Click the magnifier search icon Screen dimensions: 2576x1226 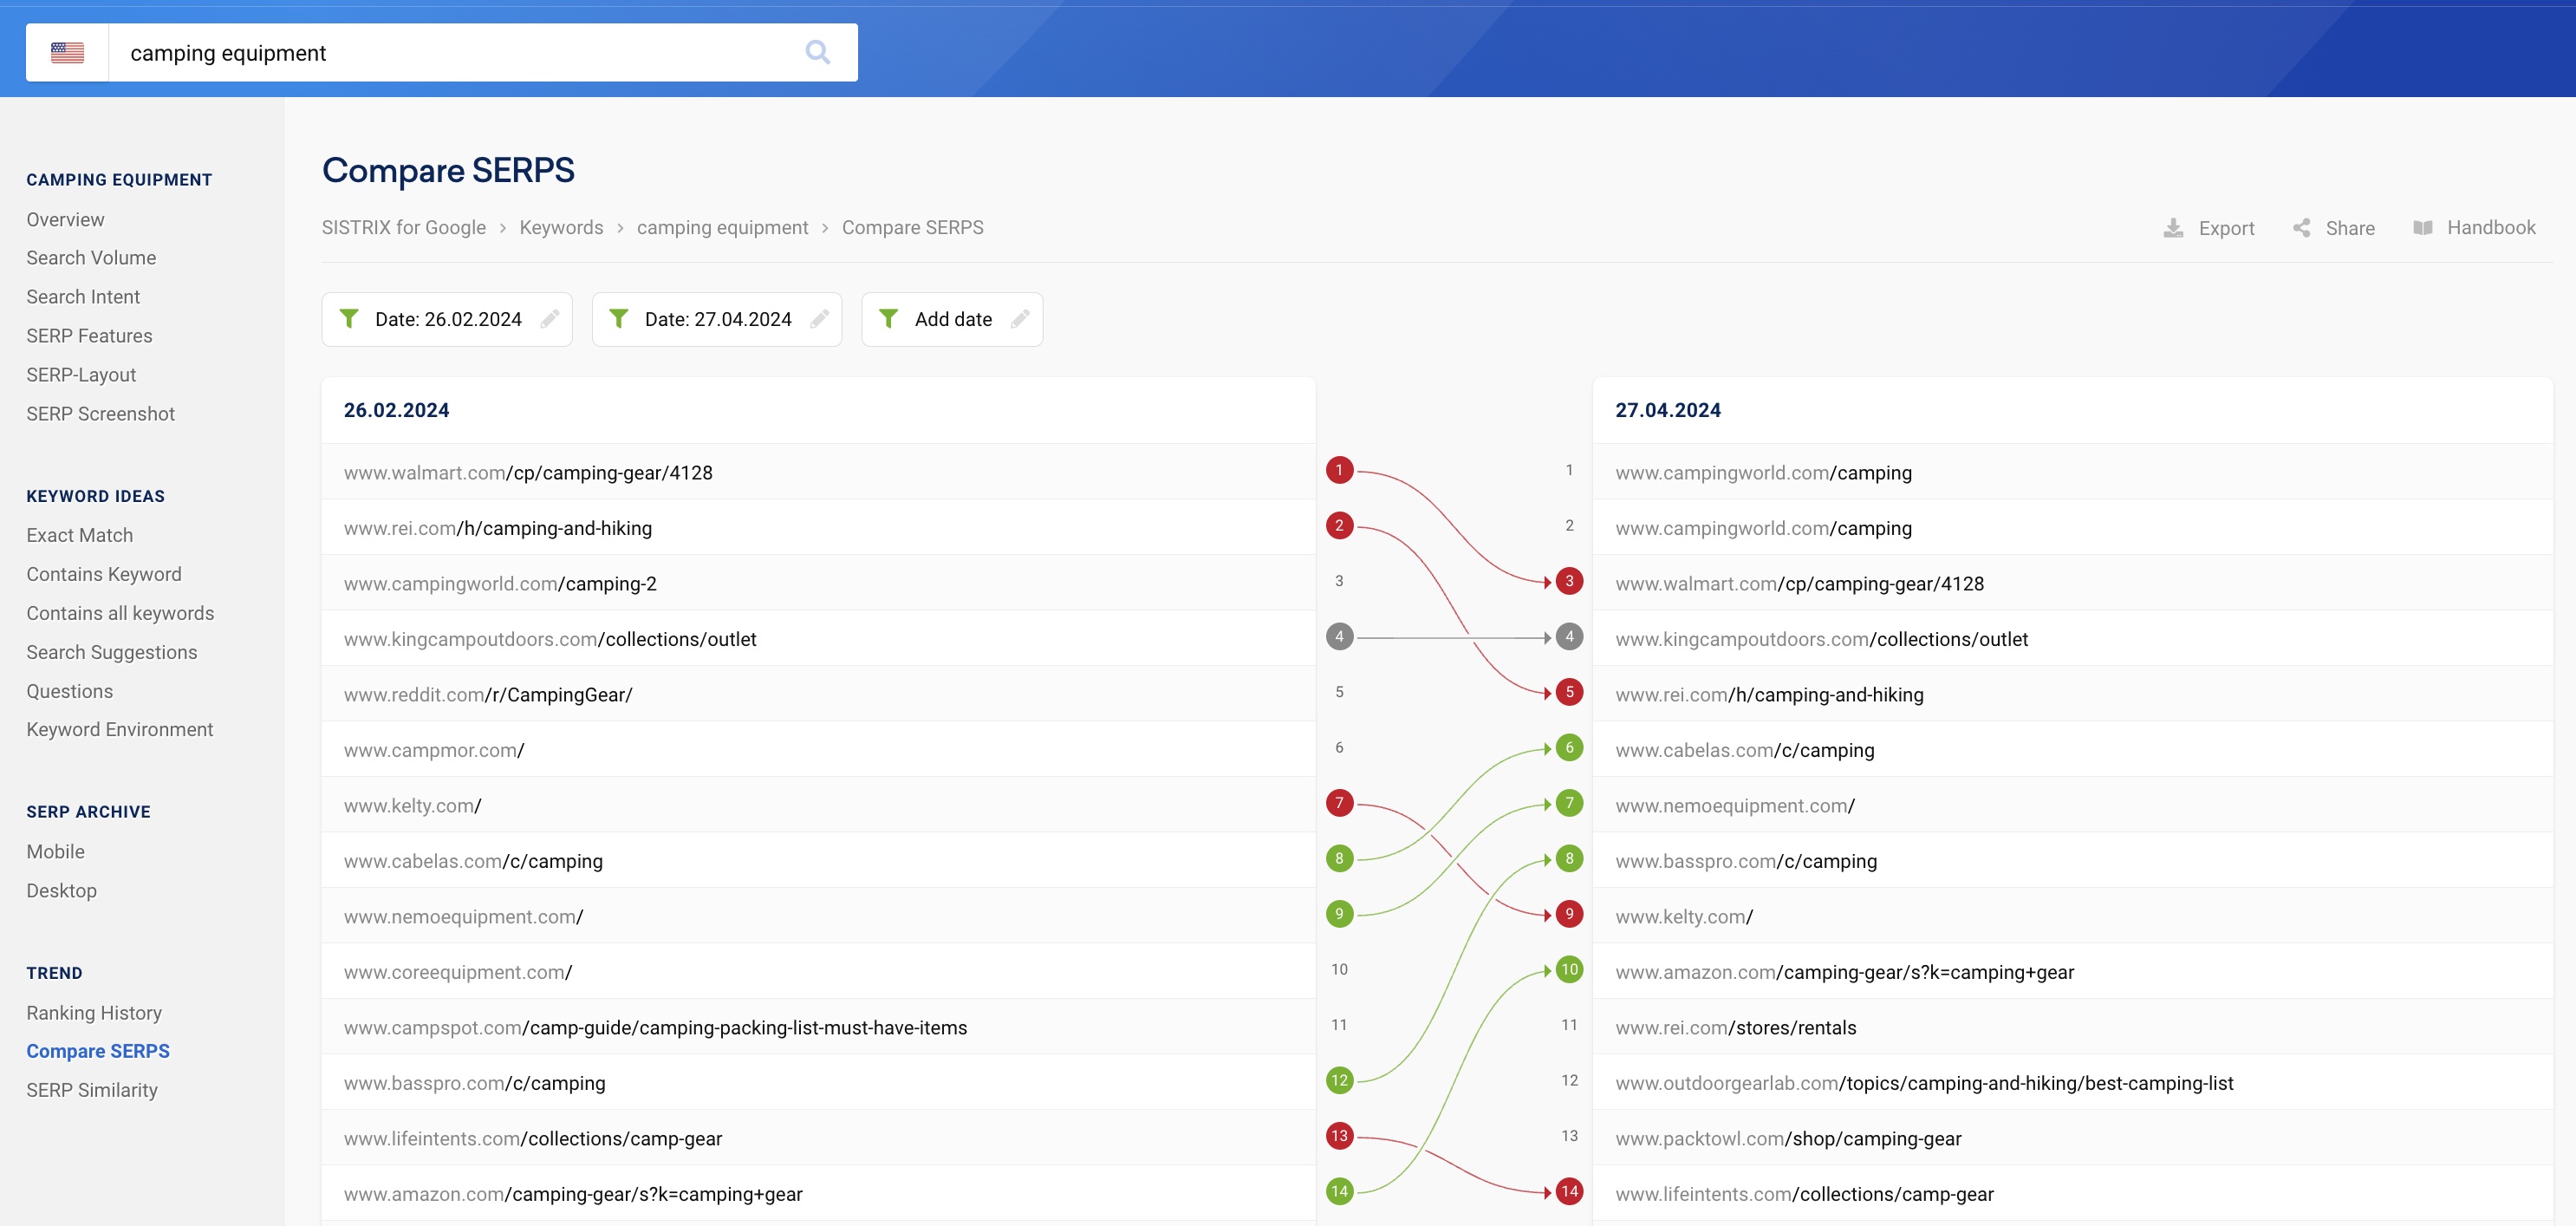tap(817, 52)
